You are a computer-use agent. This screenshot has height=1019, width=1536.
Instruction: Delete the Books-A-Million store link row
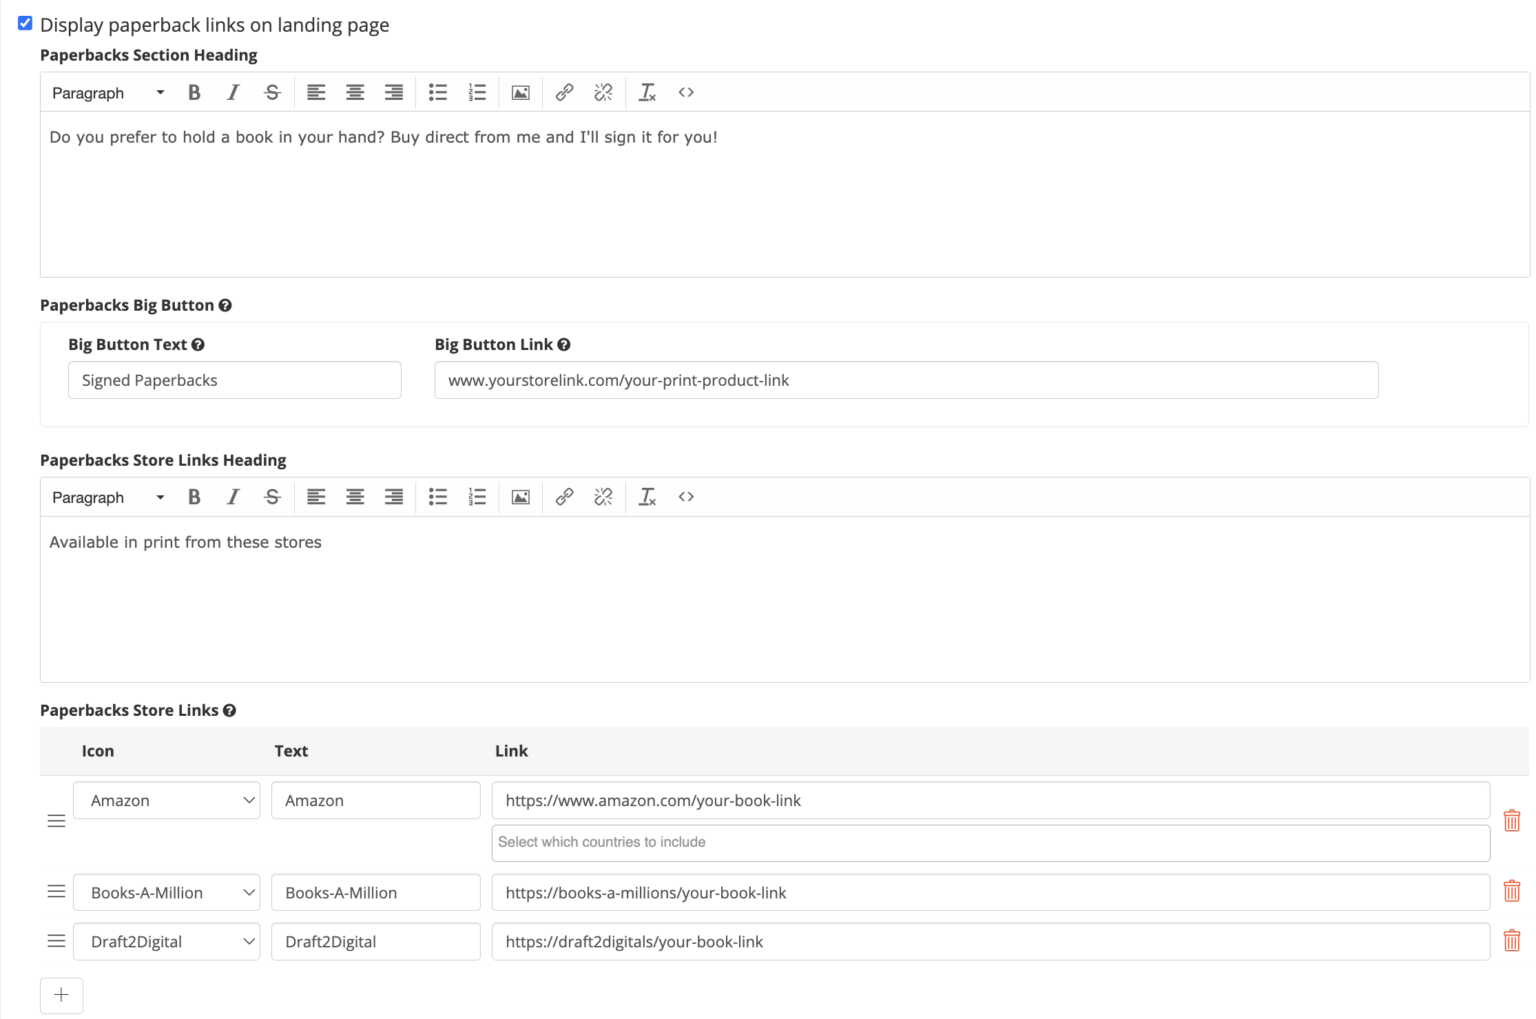coord(1511,890)
